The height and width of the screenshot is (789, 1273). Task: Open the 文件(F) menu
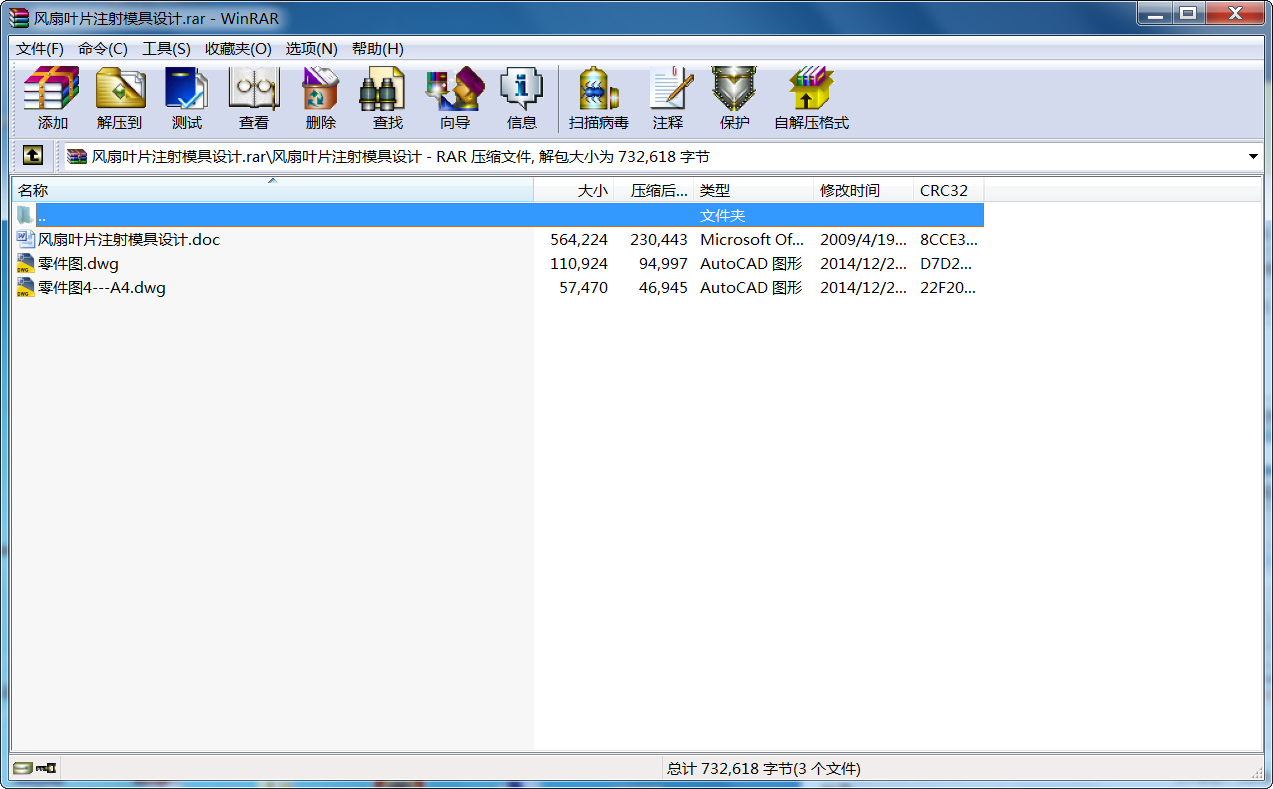(40, 49)
